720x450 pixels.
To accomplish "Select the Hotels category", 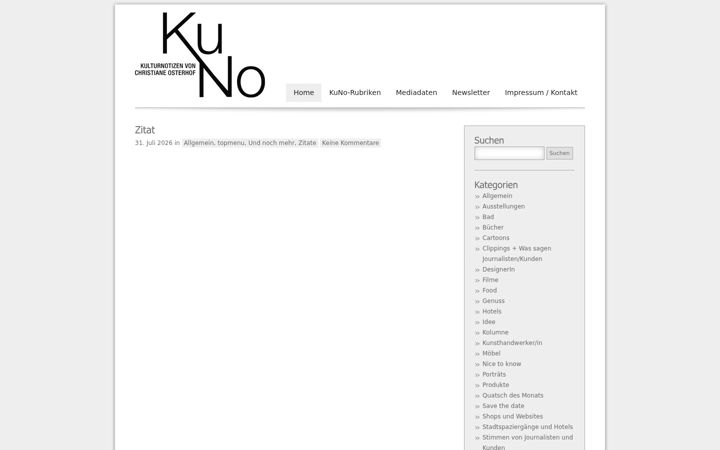I will [492, 311].
